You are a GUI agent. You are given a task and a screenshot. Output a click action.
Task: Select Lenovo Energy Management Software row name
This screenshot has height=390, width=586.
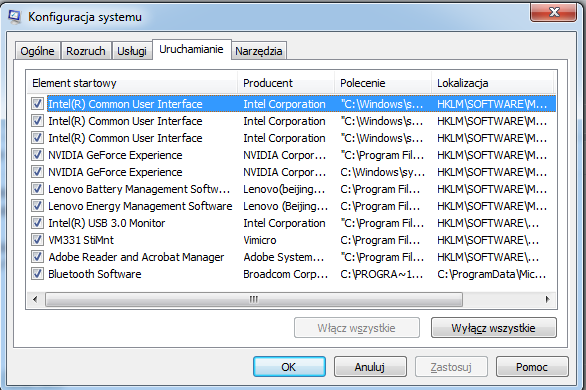(140, 206)
